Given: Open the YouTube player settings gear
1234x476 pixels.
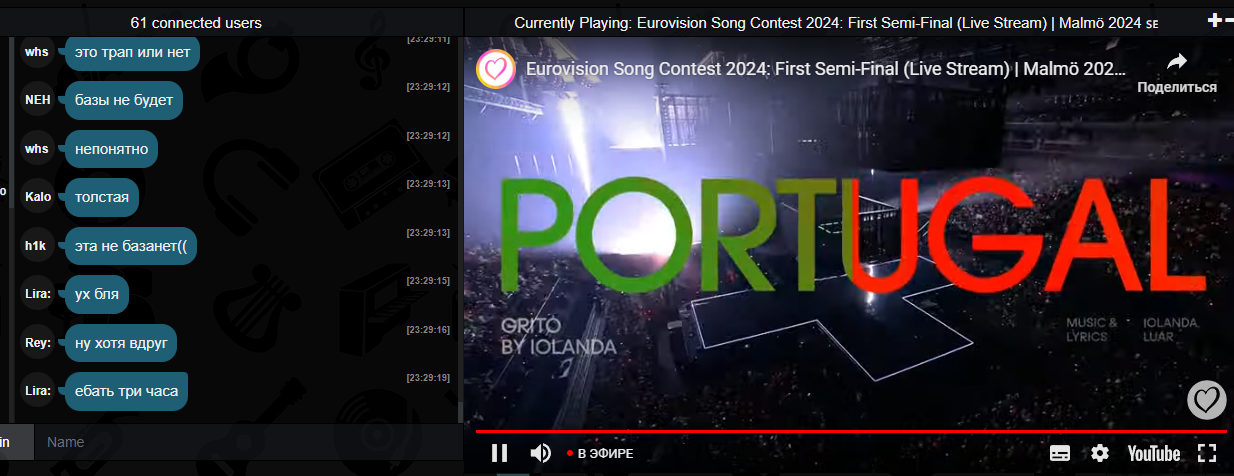Looking at the screenshot, I should click(x=1100, y=453).
